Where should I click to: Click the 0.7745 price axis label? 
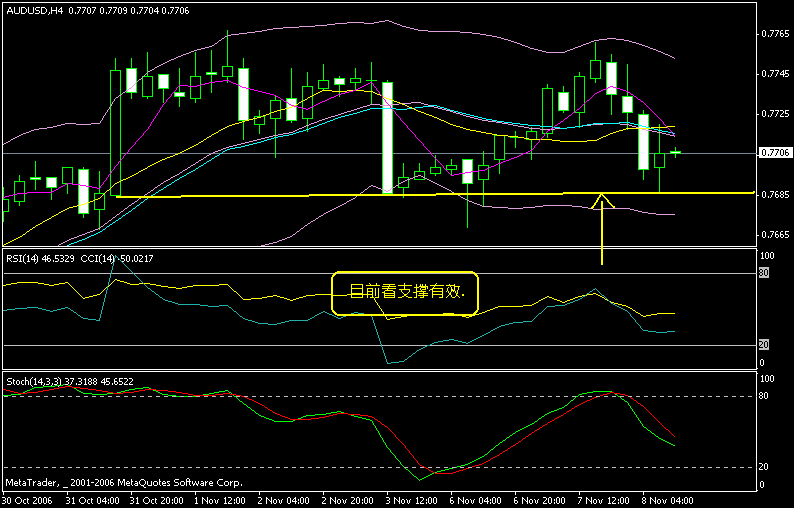(x=775, y=74)
